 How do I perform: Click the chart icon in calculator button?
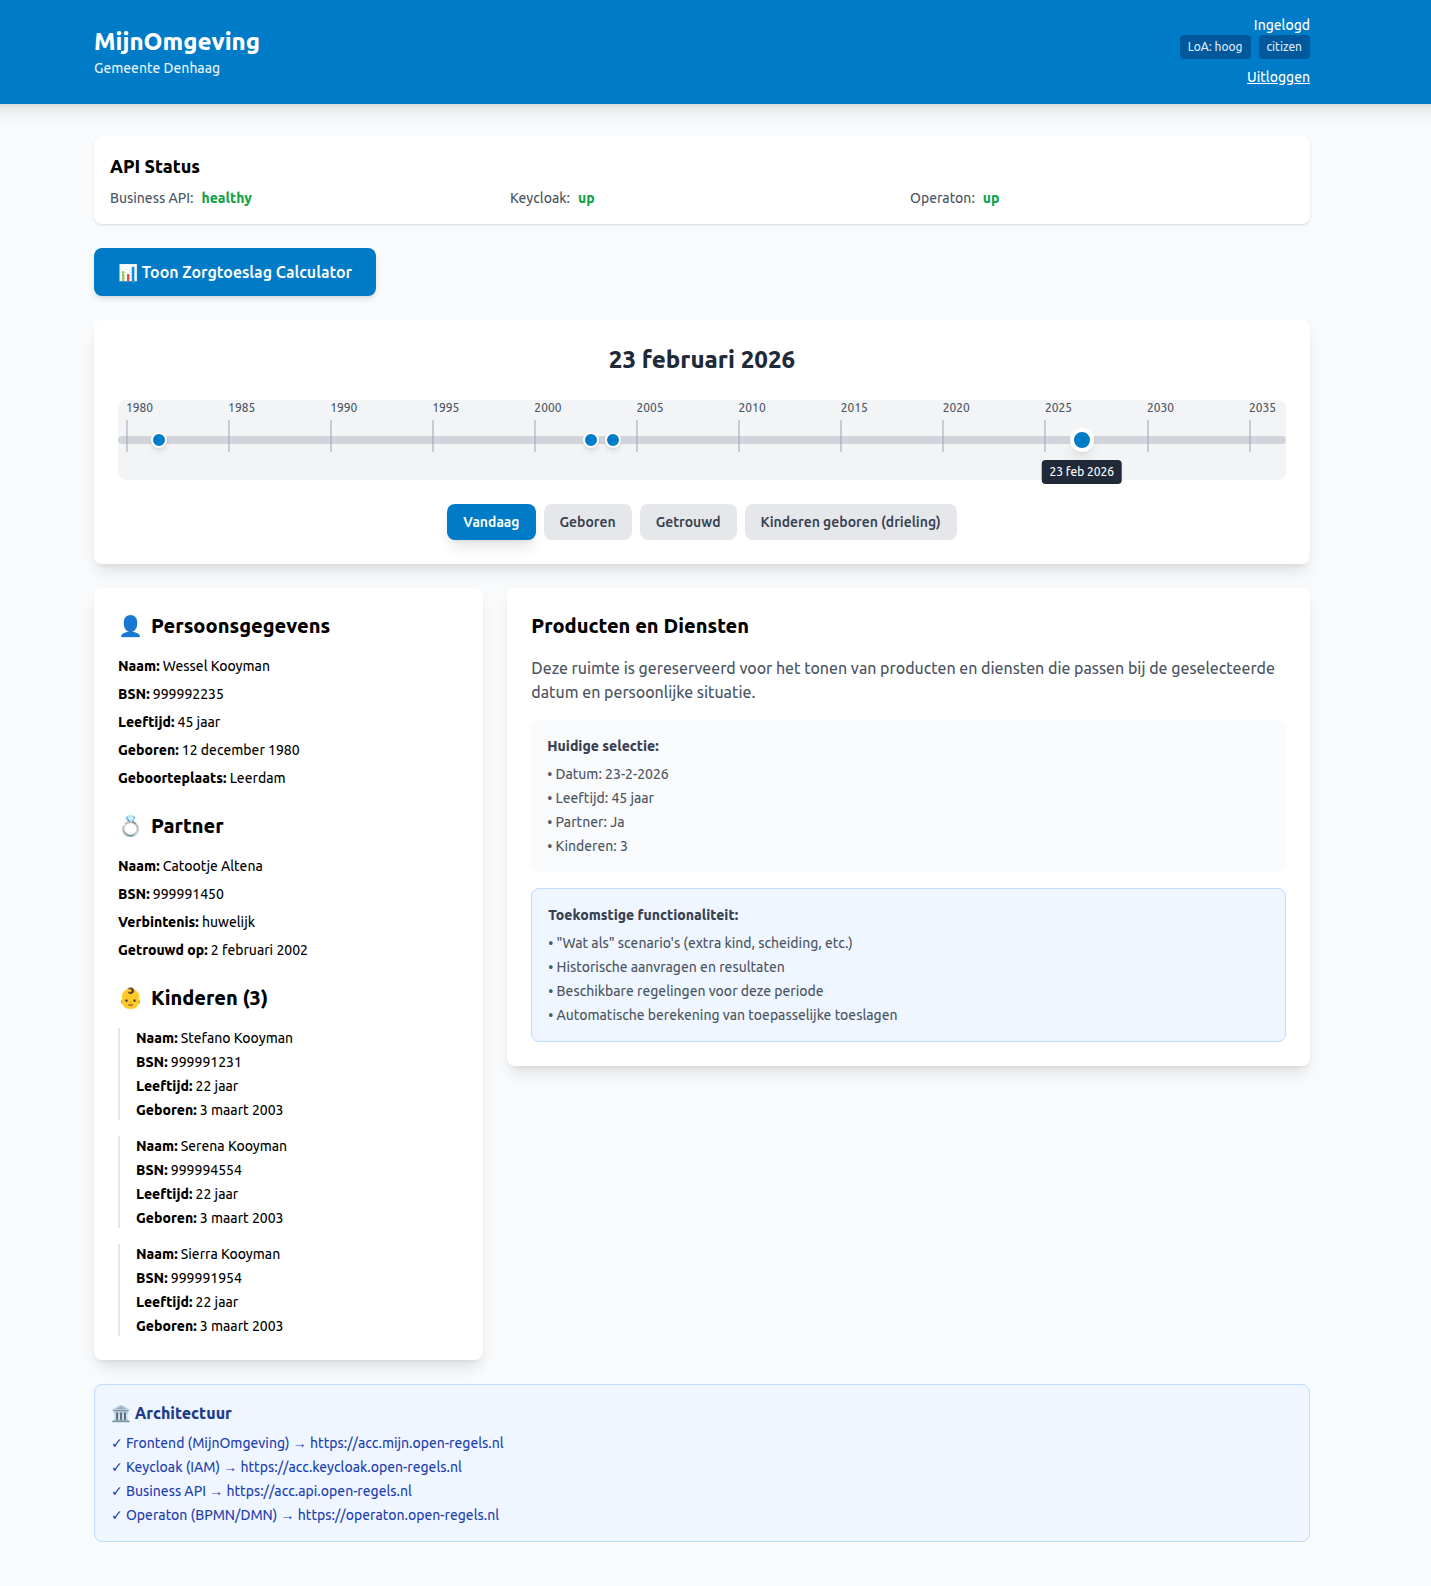tap(127, 273)
